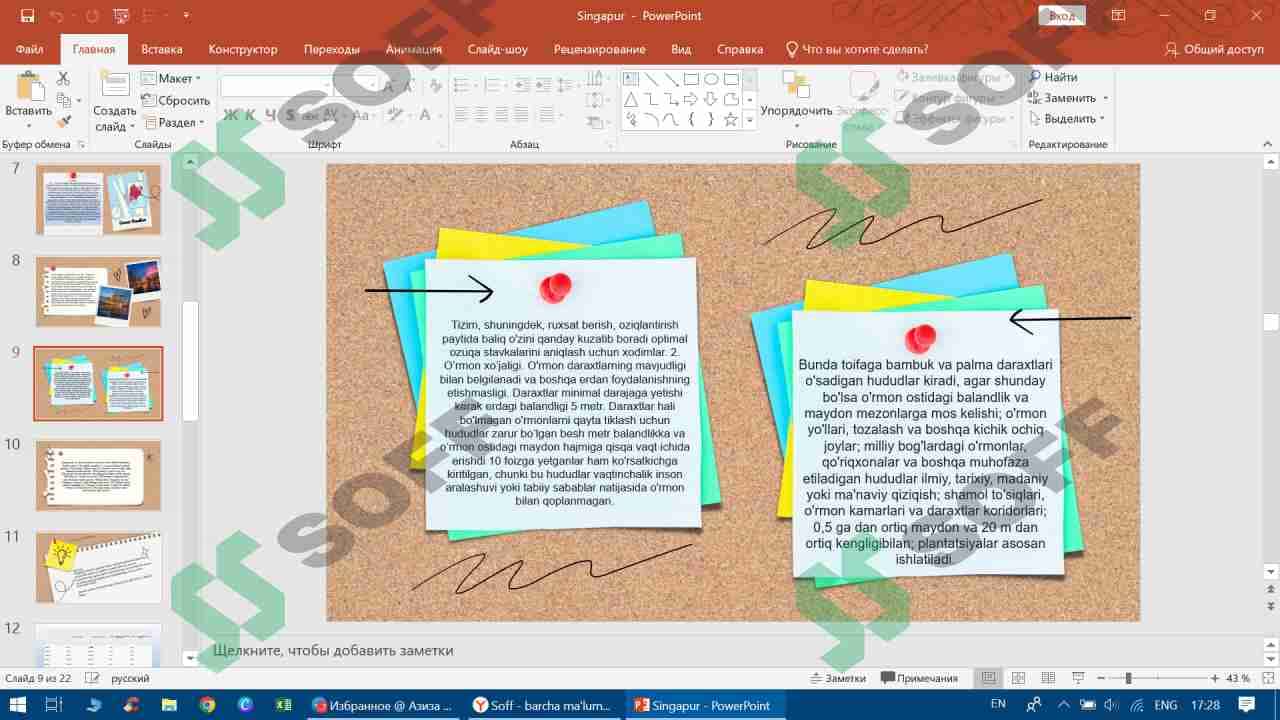The width and height of the screenshot is (1280, 720).
Task: Toggle Underline (Ч) formatting
Action: click(271, 115)
